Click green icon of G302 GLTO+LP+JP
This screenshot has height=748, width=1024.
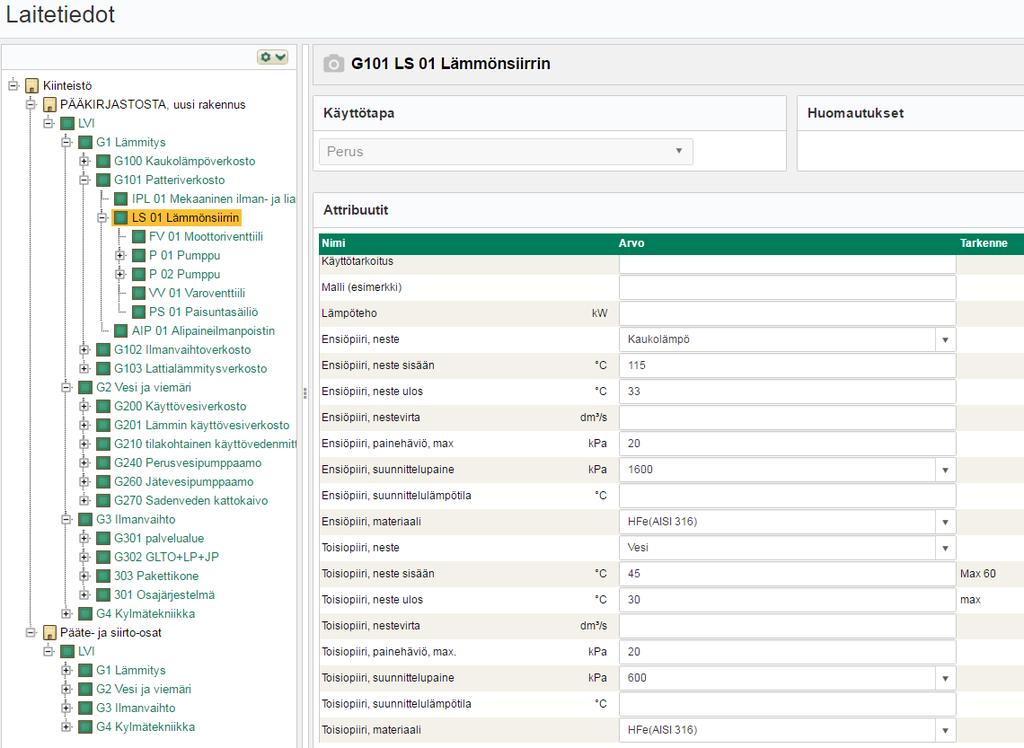[x=103, y=557]
